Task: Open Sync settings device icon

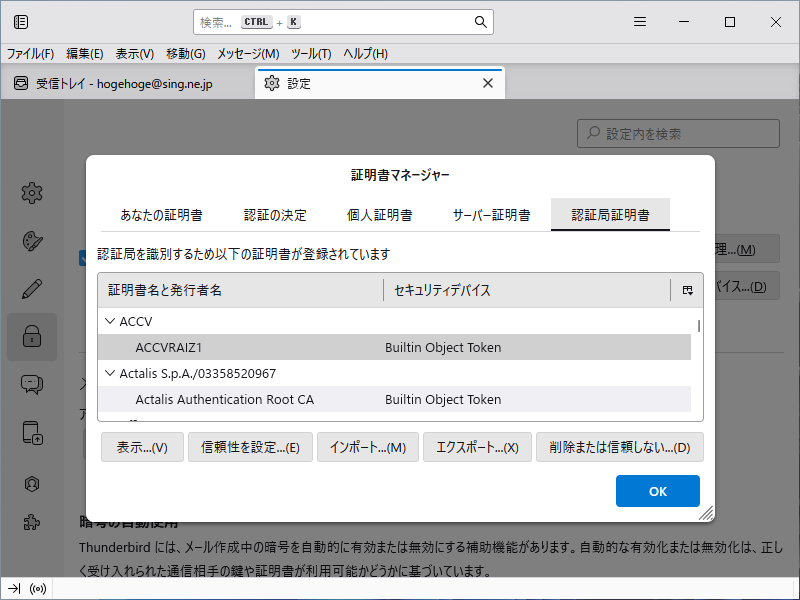Action: click(x=32, y=433)
